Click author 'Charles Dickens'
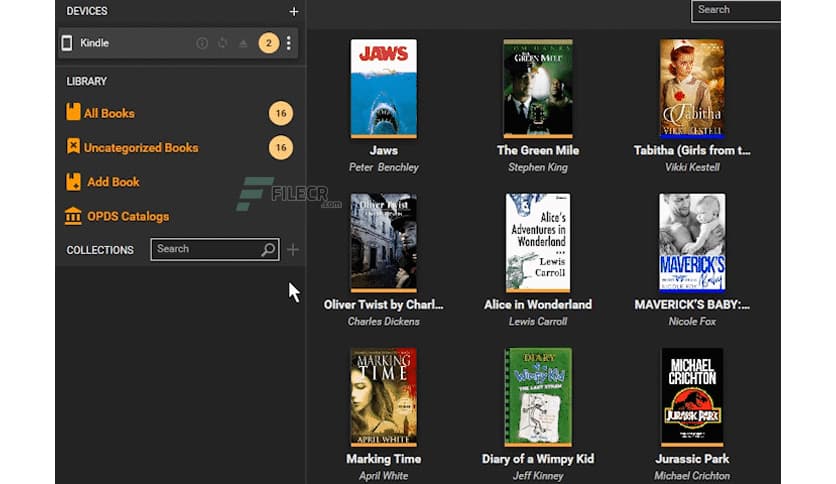The width and height of the screenshot is (836, 484). click(384, 321)
